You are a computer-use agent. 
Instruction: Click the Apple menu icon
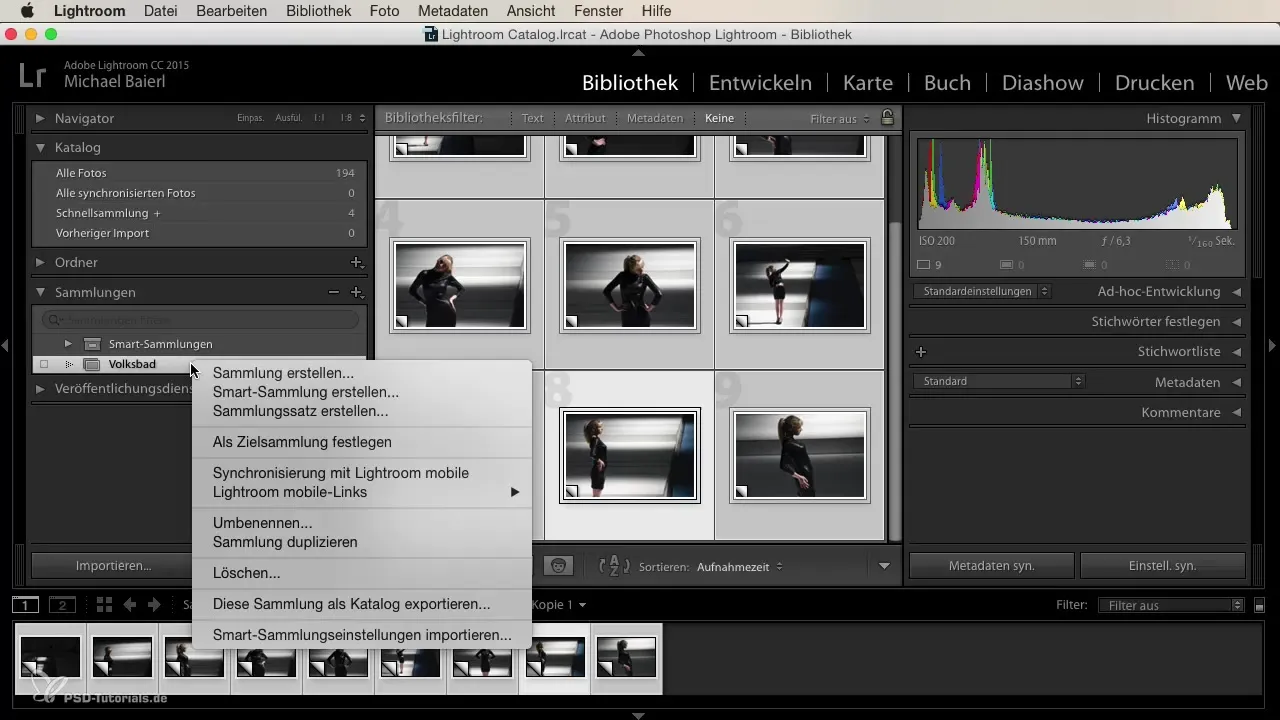27,12
